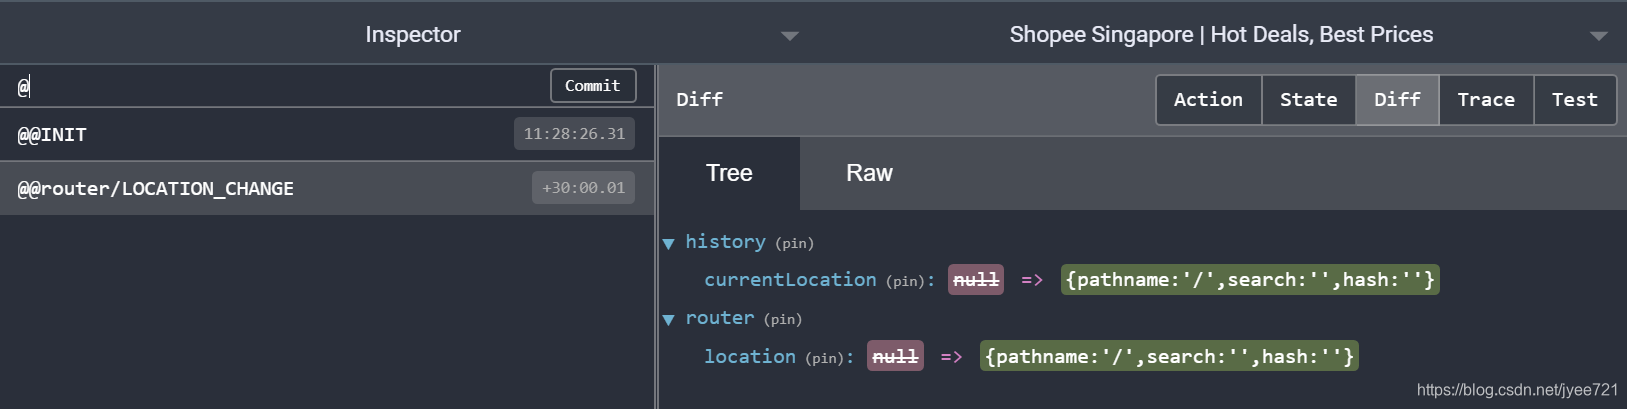Pin the location node
Viewport: 1627px width, 409px height.
coord(825,358)
